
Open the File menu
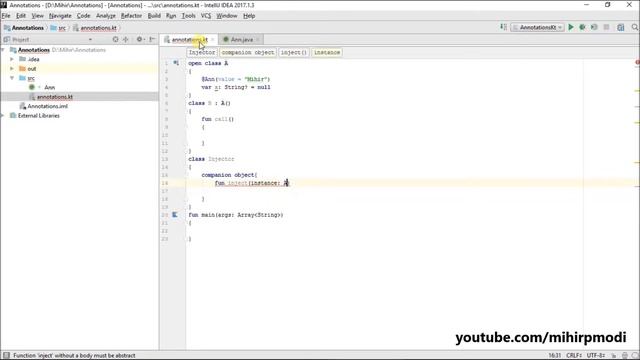(6, 16)
